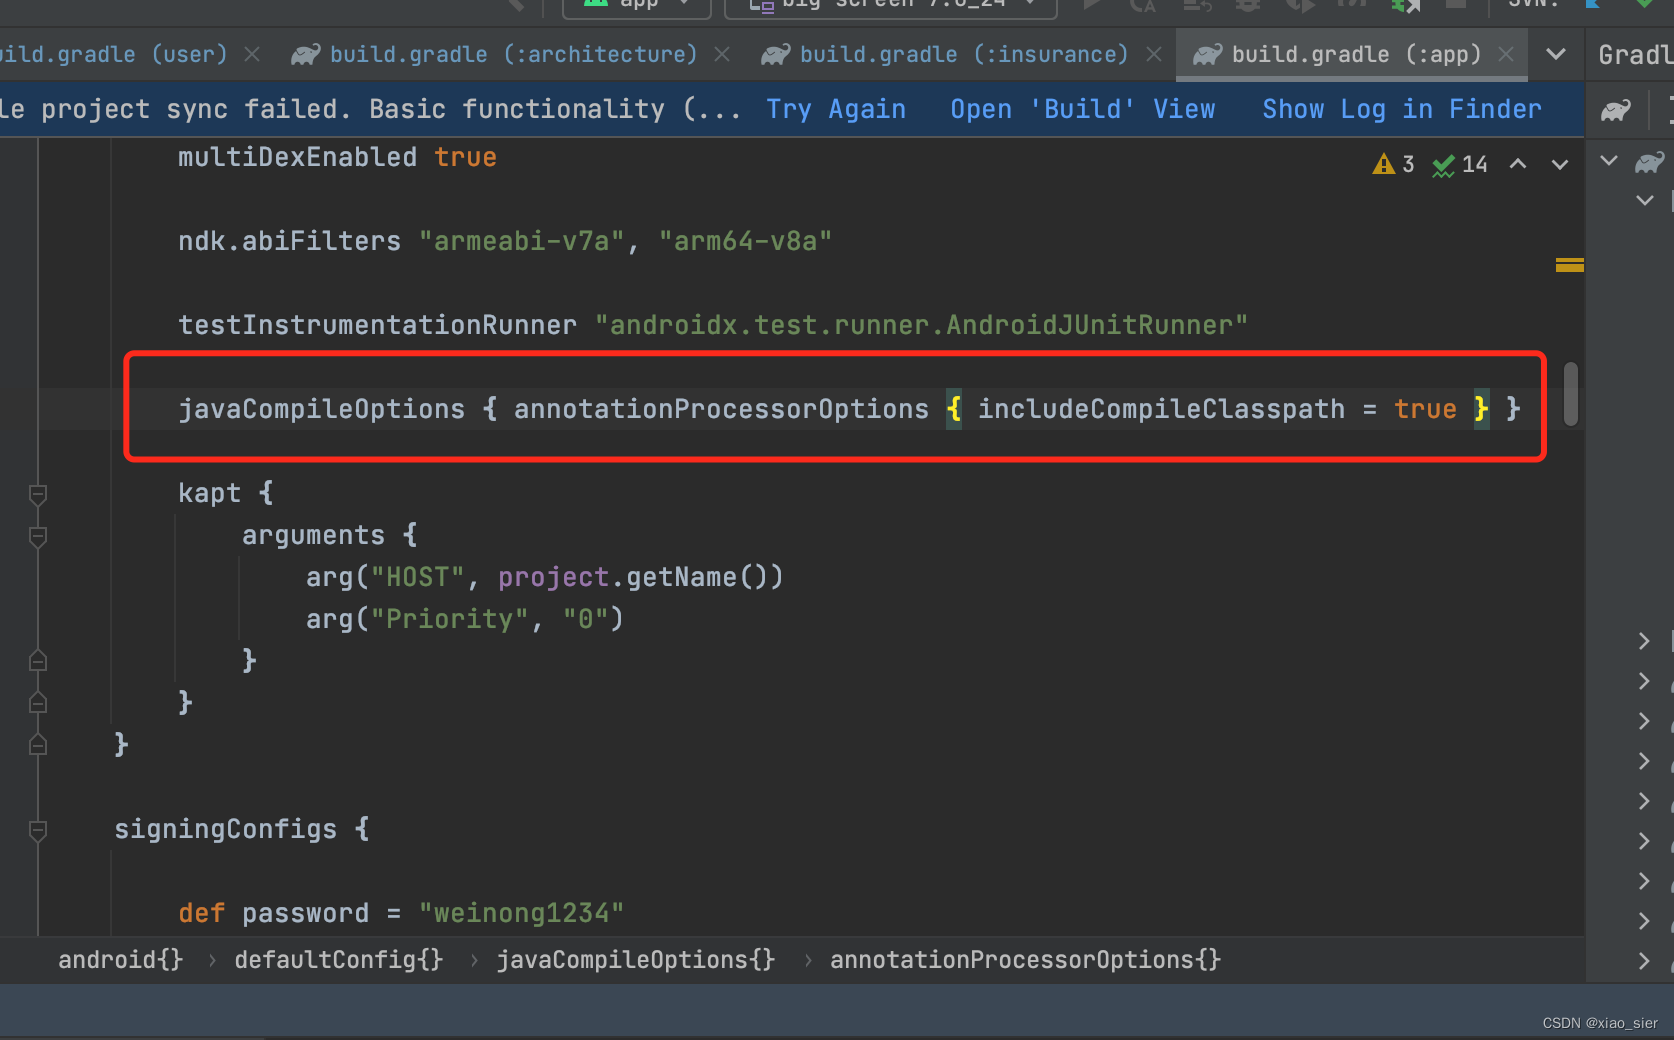Image resolution: width=1674 pixels, height=1040 pixels.
Task: Click Try Again to retry Gradle sync
Action: click(x=836, y=109)
